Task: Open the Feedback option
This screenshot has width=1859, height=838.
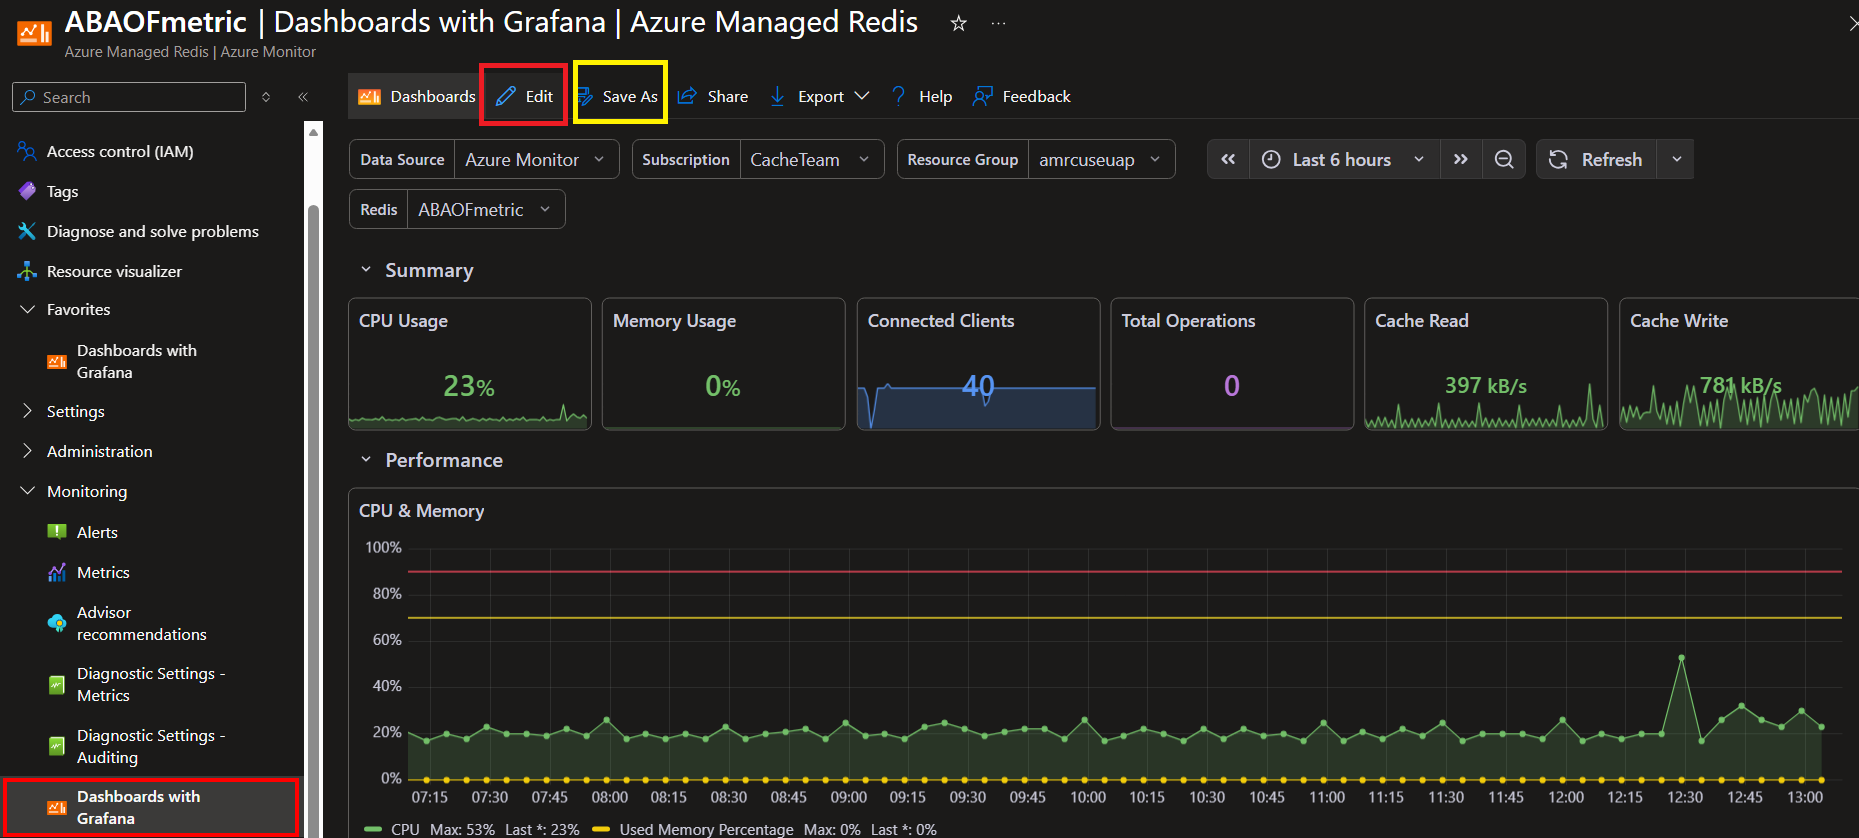Action: pyautogui.click(x=1022, y=96)
